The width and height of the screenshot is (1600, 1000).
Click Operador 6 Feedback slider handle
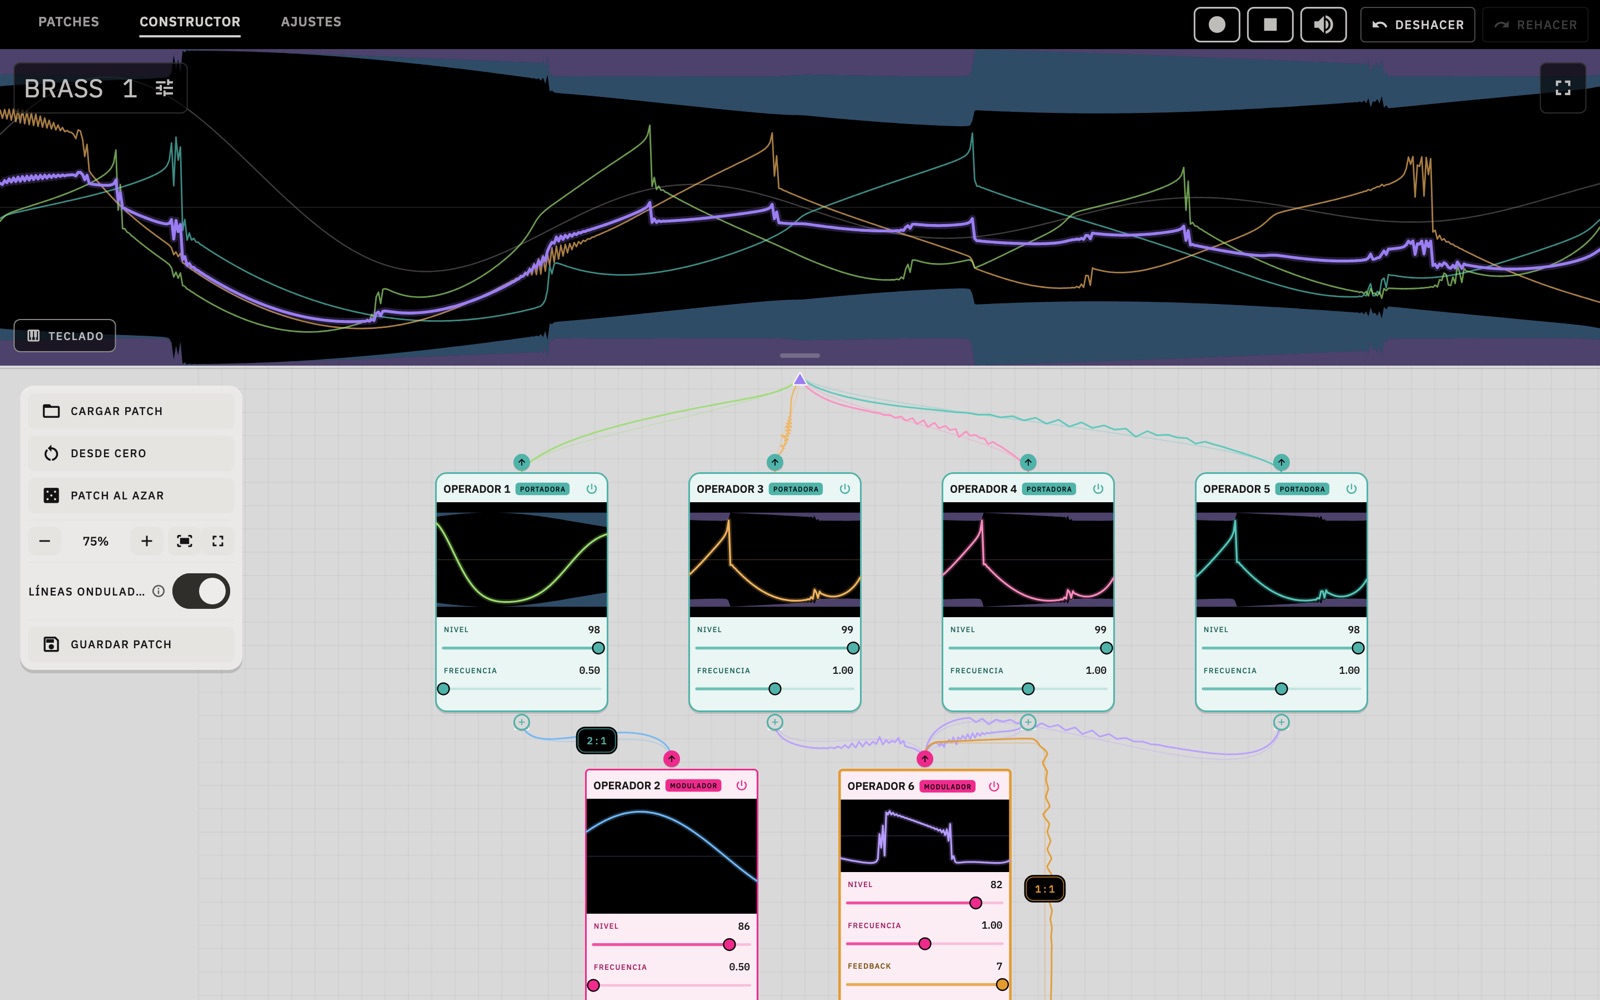point(1002,985)
